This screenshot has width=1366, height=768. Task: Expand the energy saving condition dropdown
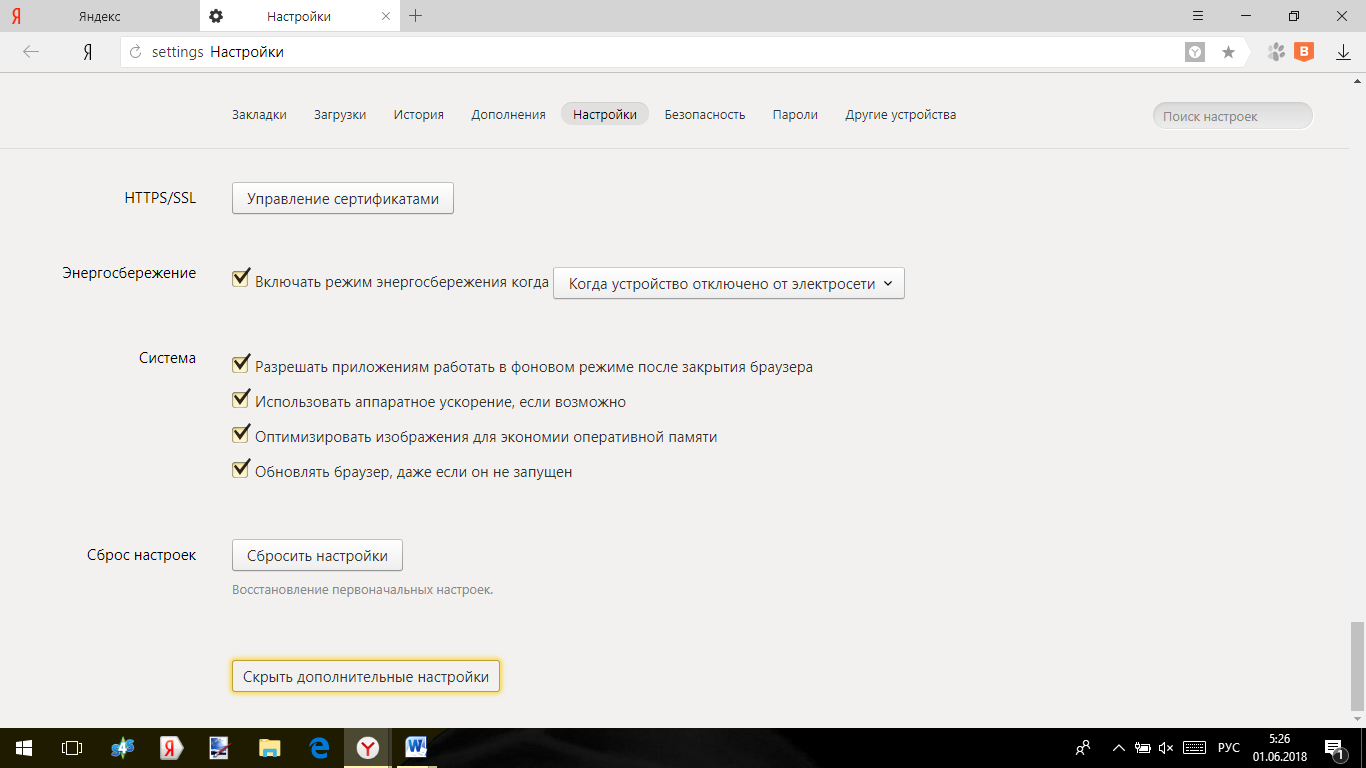coord(728,284)
